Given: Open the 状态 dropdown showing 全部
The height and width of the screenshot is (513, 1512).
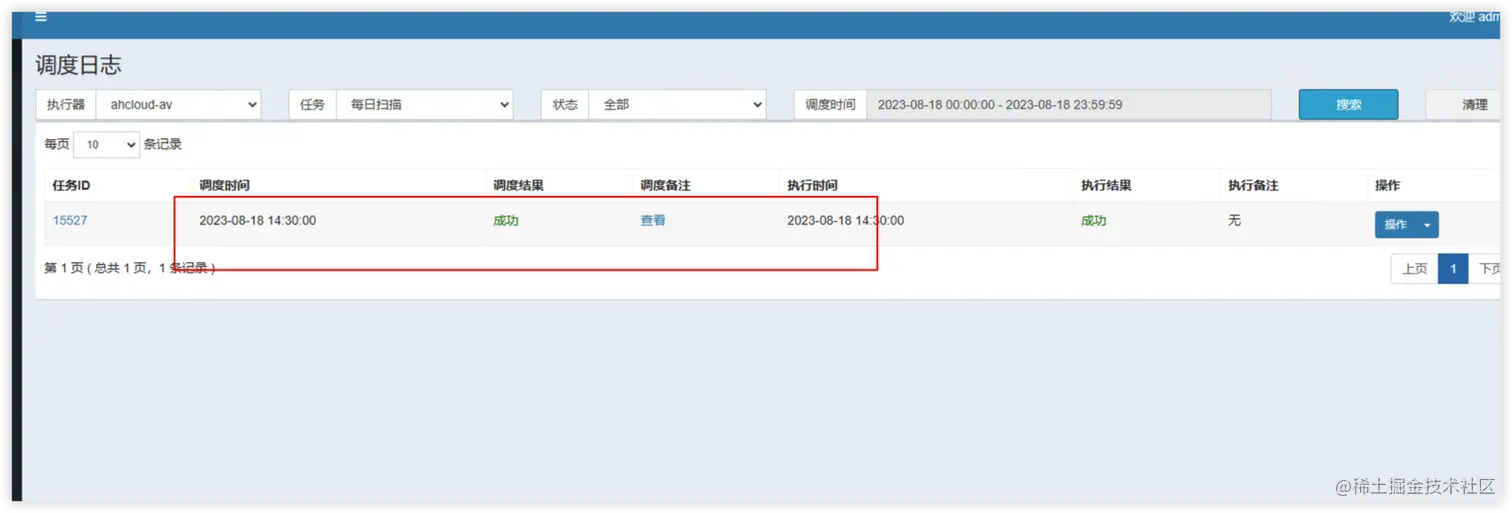Looking at the screenshot, I should 678,104.
